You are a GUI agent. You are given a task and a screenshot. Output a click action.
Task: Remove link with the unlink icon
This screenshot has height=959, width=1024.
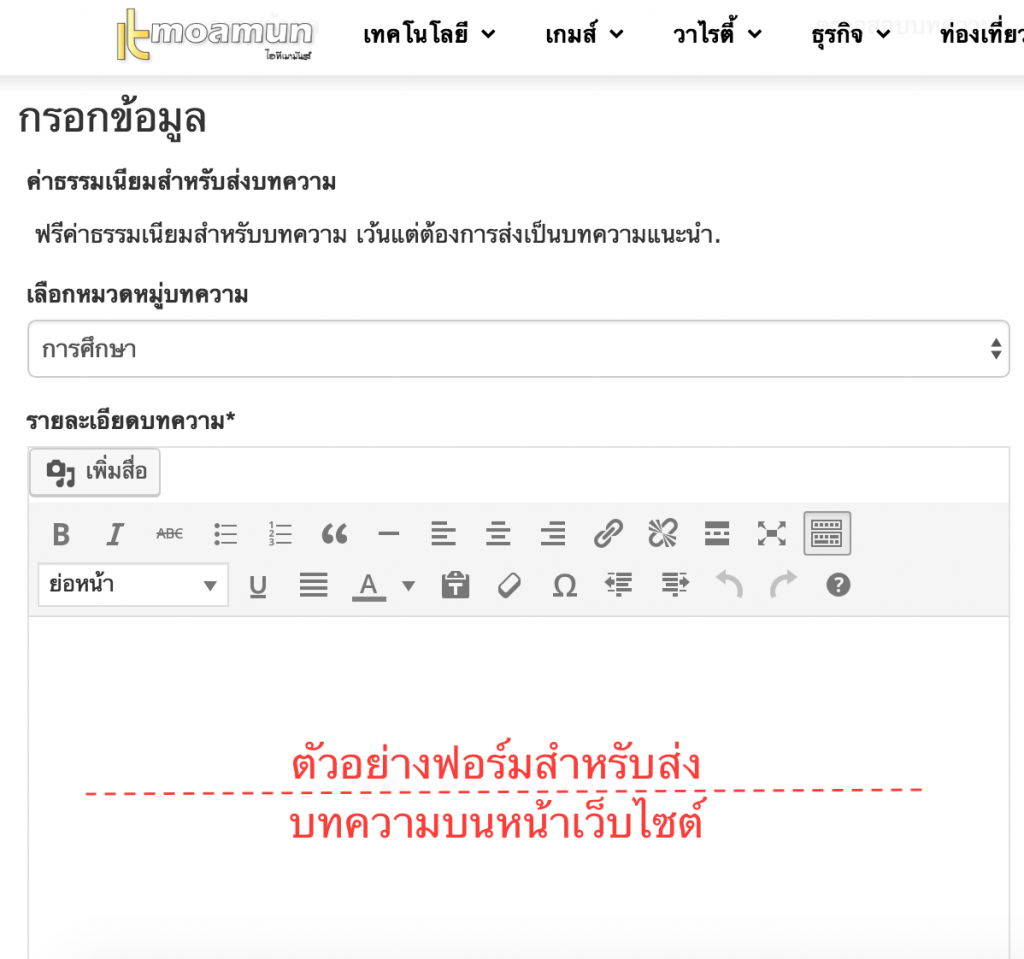tap(662, 534)
